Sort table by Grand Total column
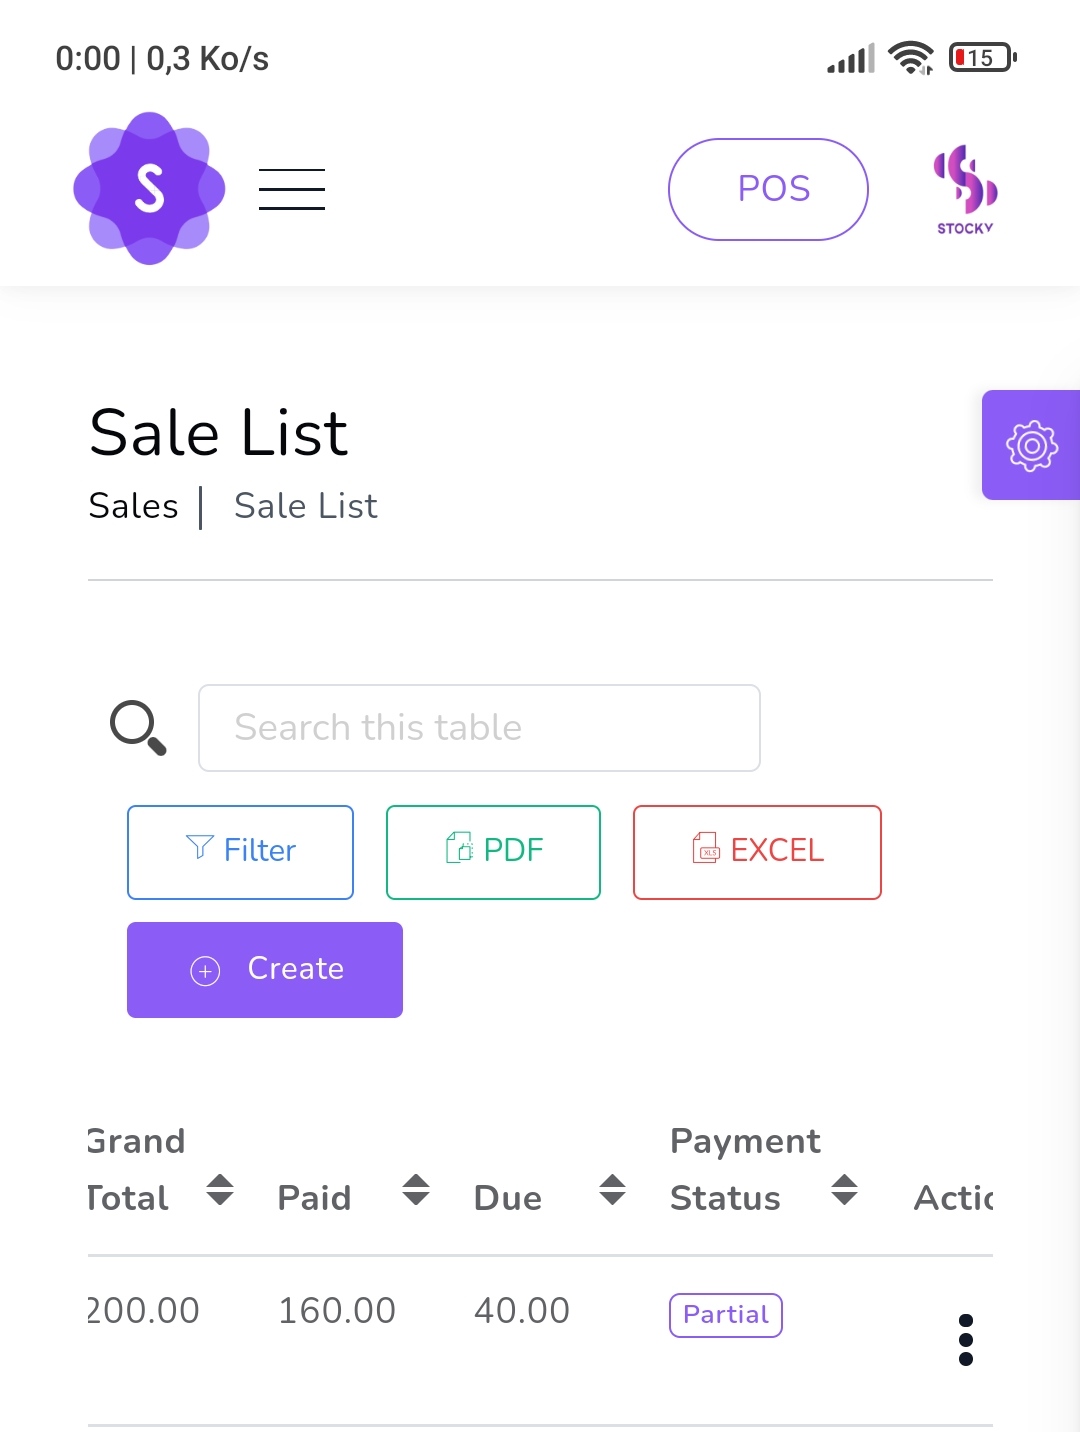 [221, 1191]
